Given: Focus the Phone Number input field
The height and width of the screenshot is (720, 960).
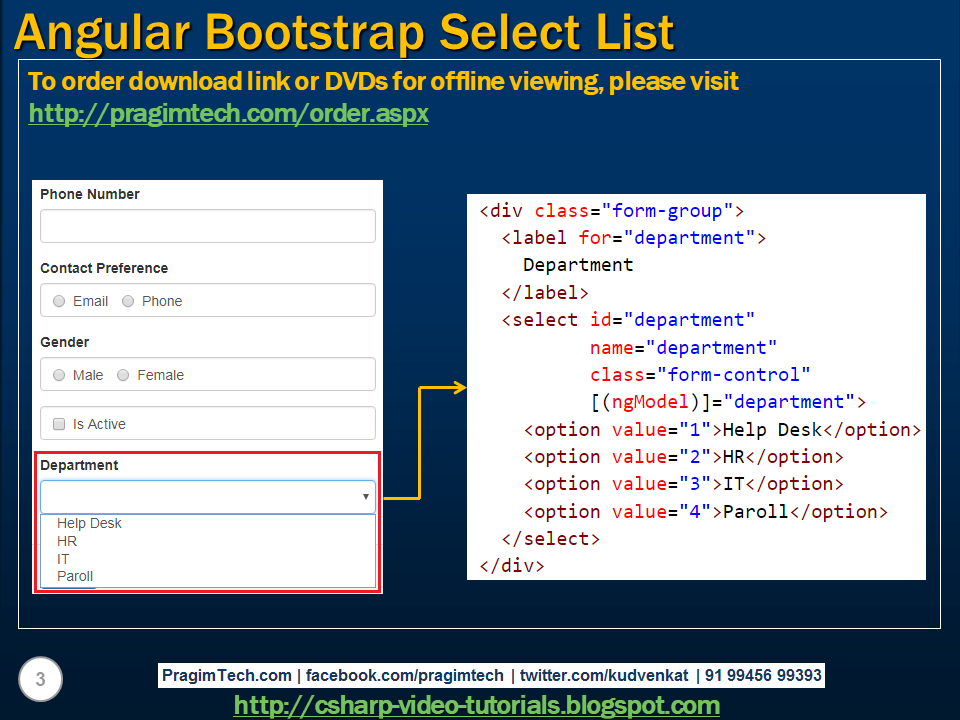Looking at the screenshot, I should click(208, 226).
